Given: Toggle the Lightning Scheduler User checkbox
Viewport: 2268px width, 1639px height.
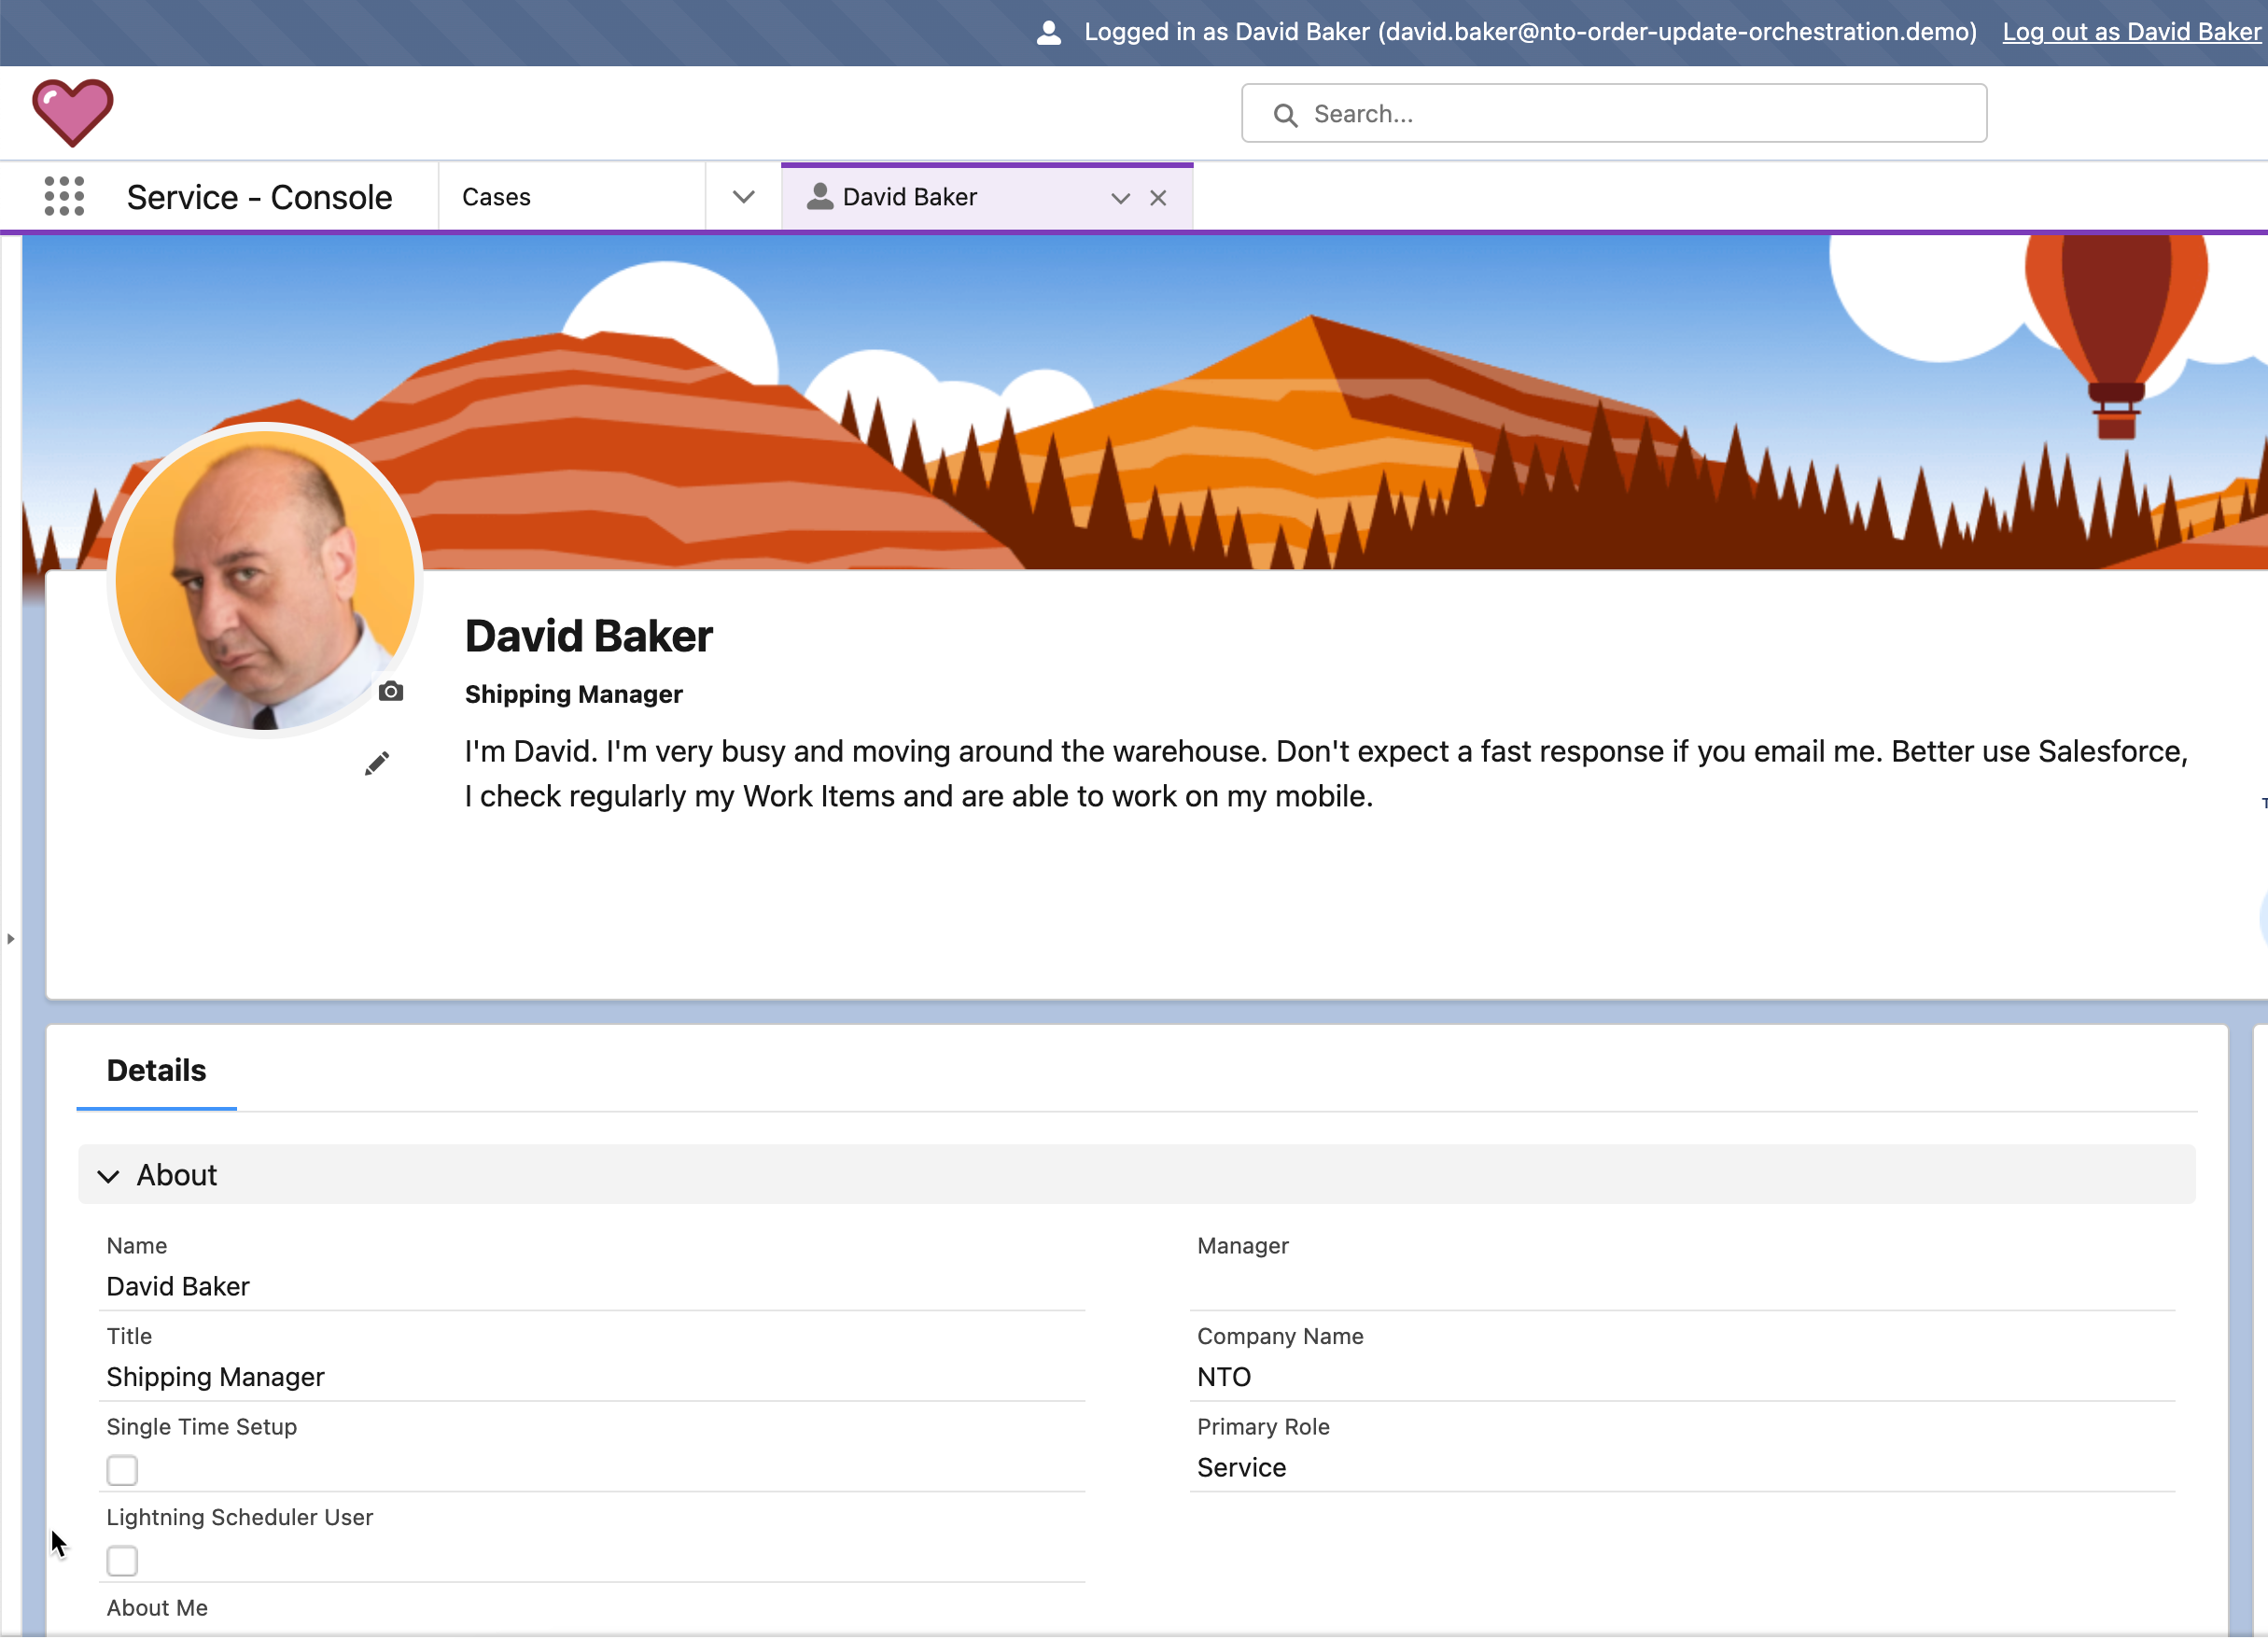Looking at the screenshot, I should pyautogui.click(x=122, y=1561).
